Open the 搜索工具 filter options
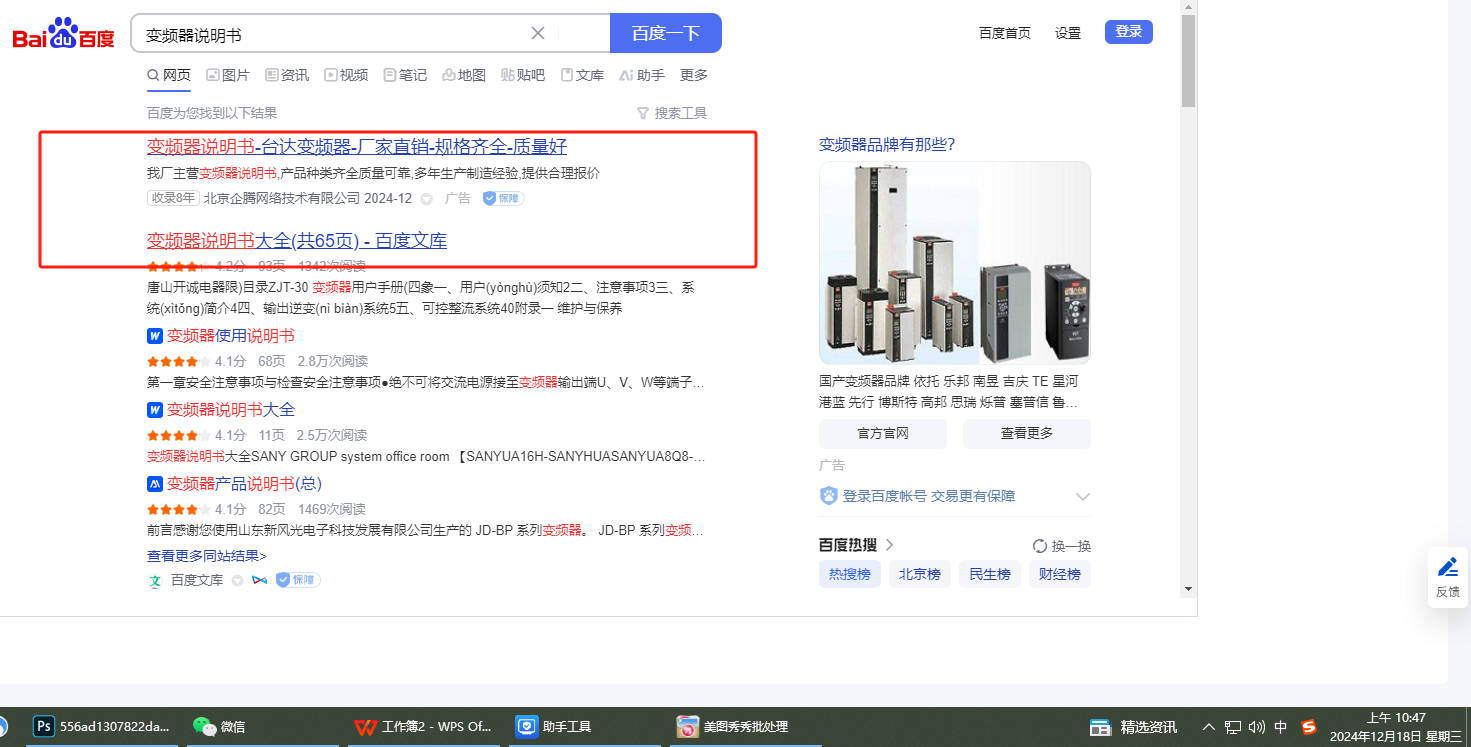The height and width of the screenshot is (747, 1471). (672, 113)
